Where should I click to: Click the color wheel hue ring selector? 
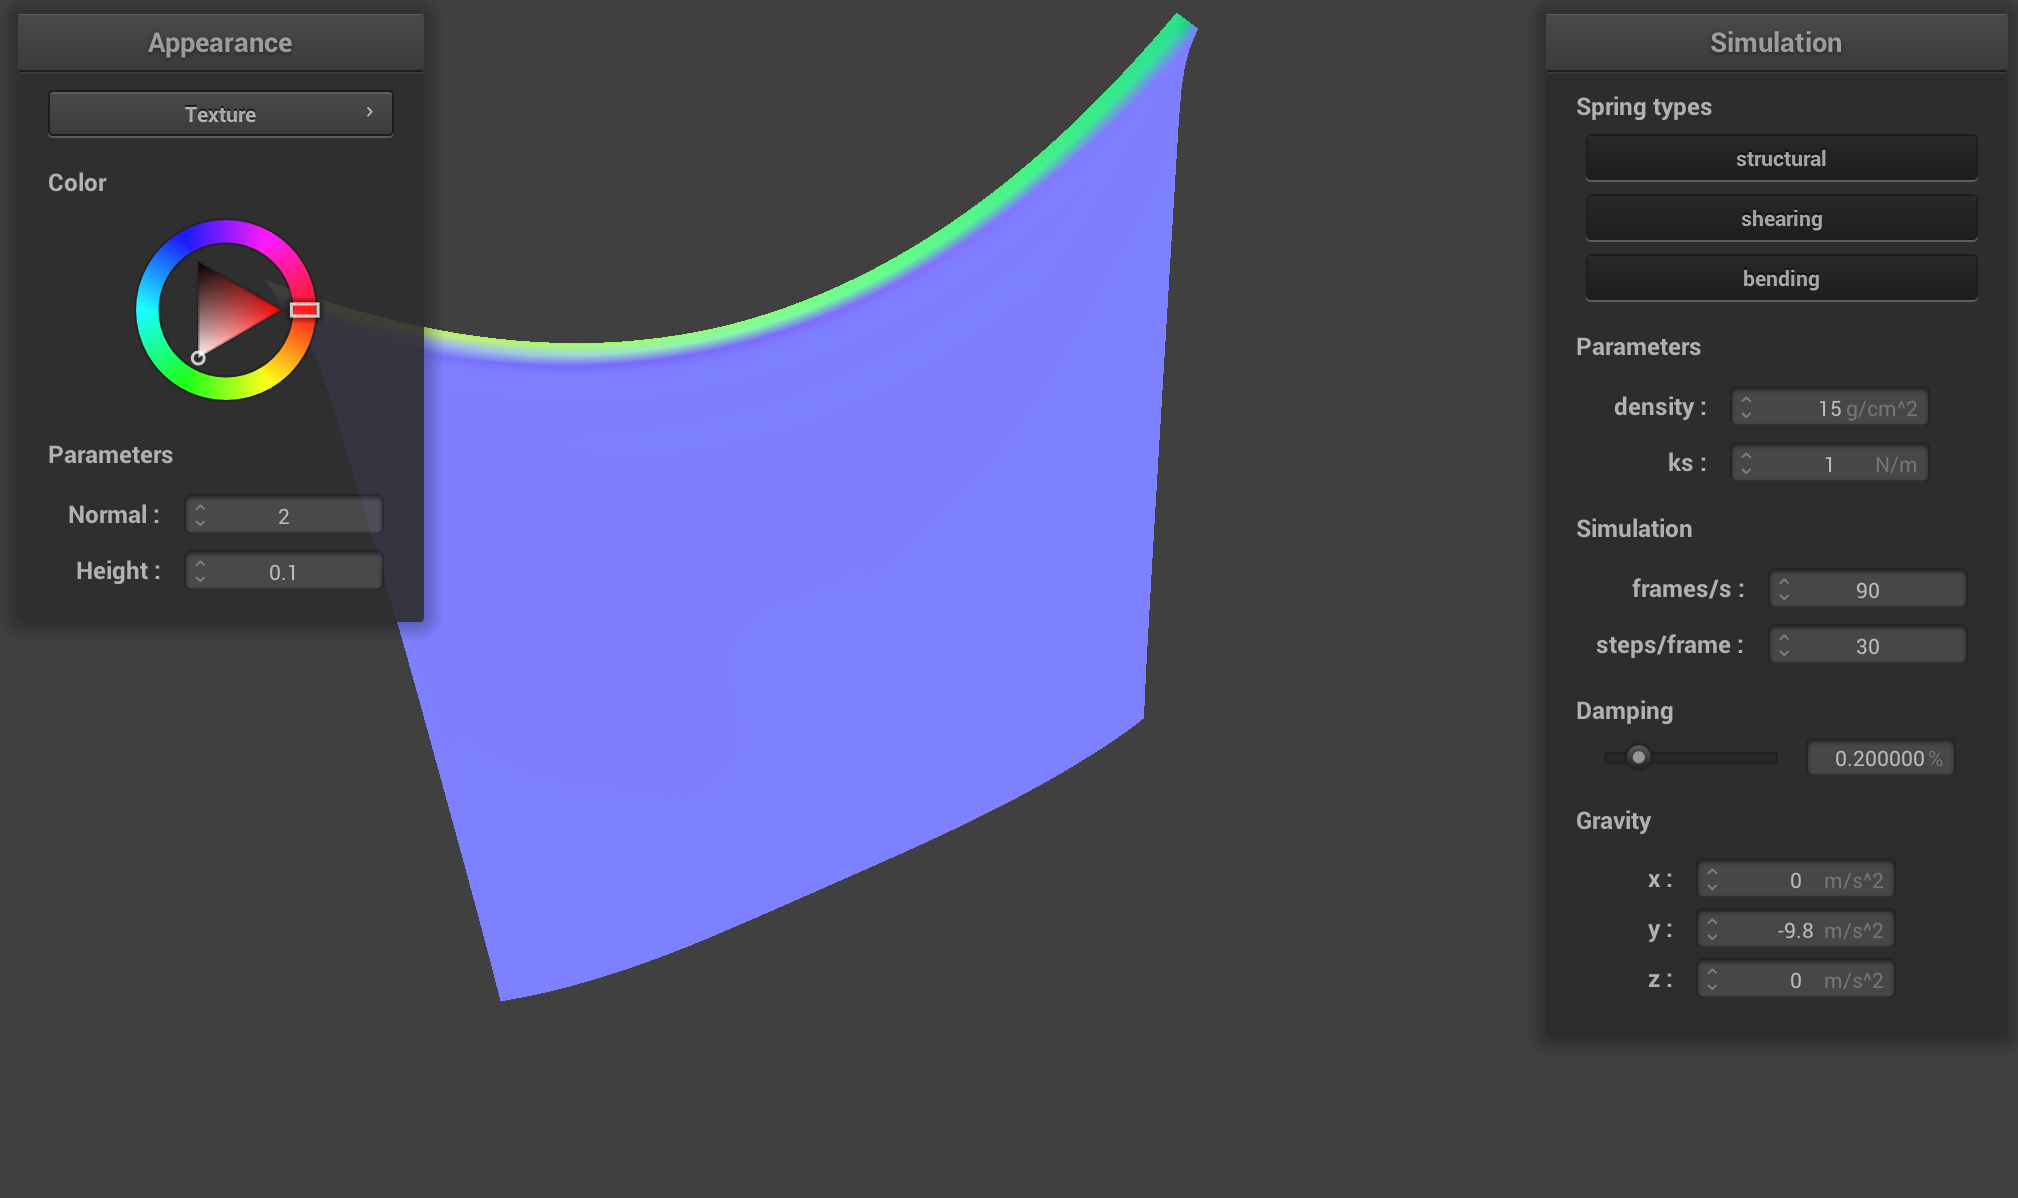click(x=305, y=310)
